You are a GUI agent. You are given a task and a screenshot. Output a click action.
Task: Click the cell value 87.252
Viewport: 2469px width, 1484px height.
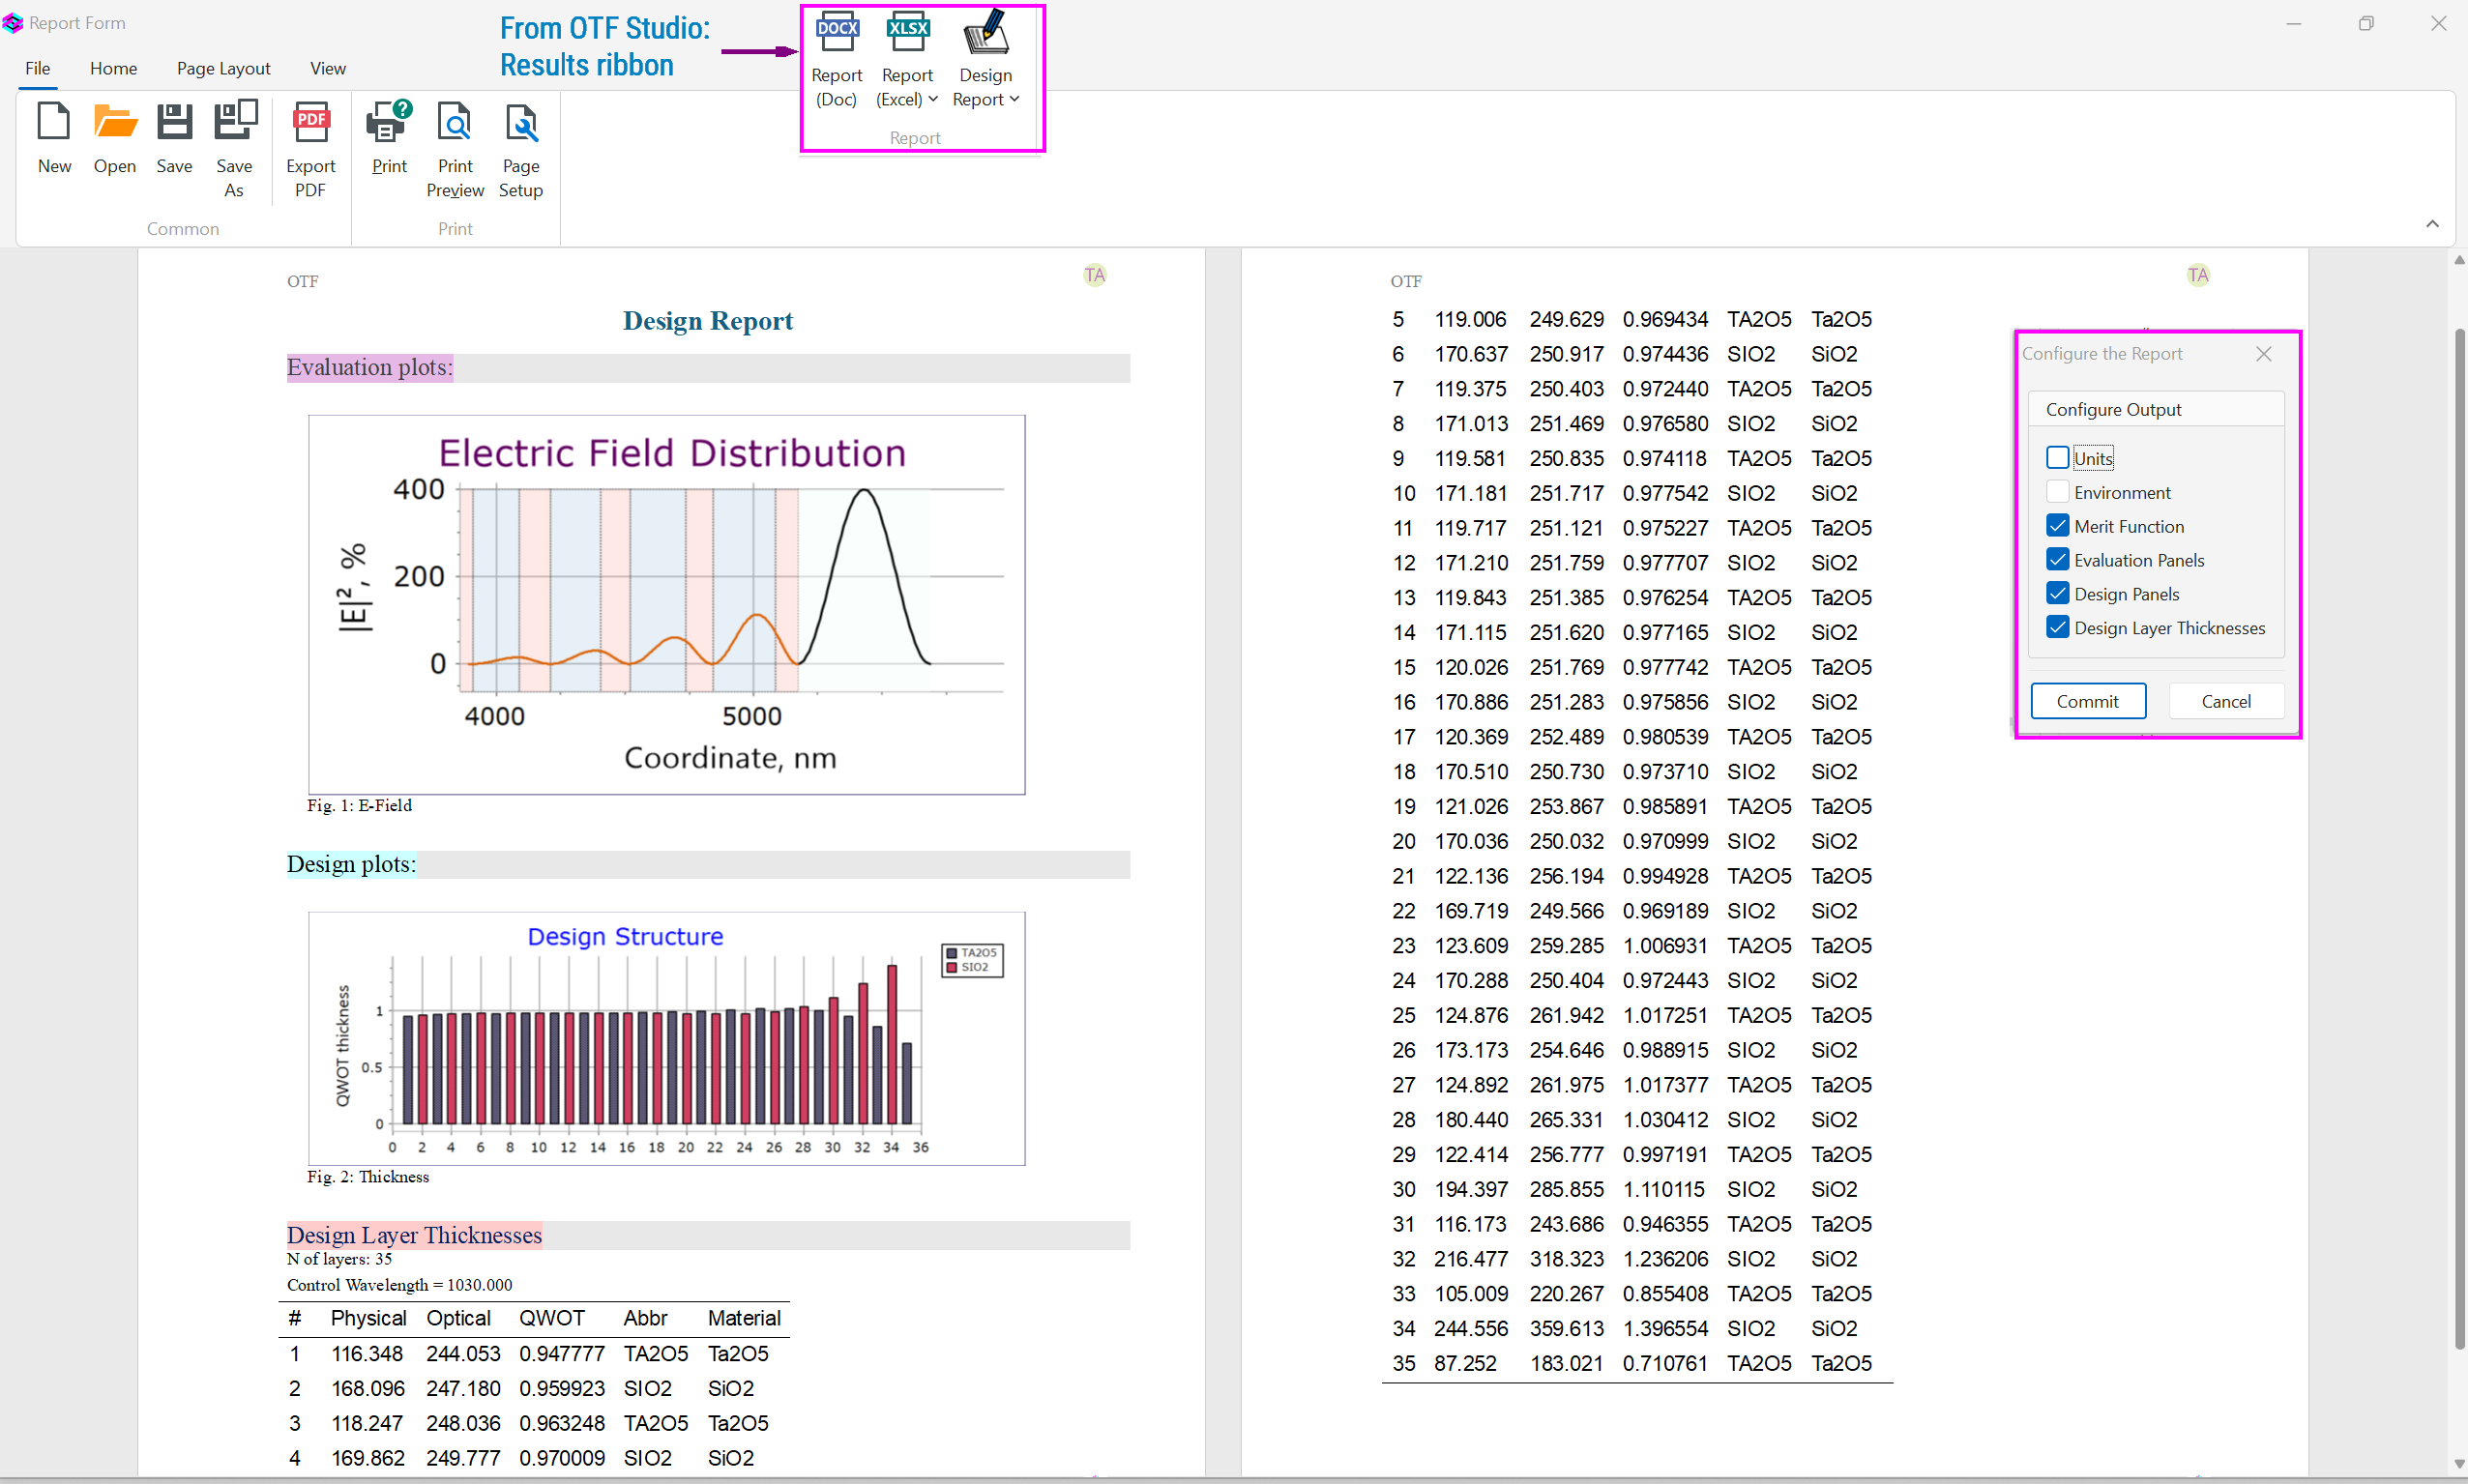(x=1466, y=1364)
